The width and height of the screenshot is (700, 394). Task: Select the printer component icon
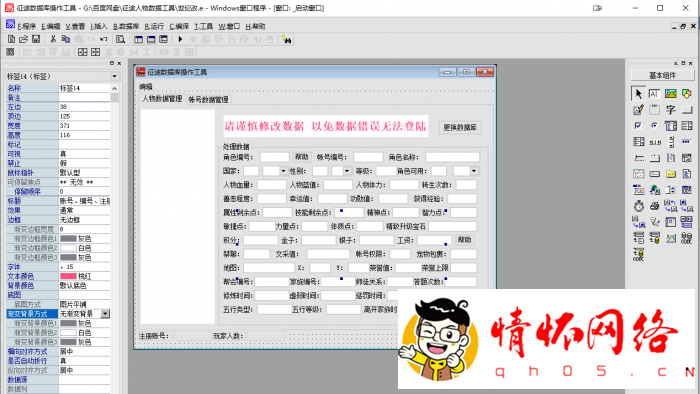click(654, 206)
